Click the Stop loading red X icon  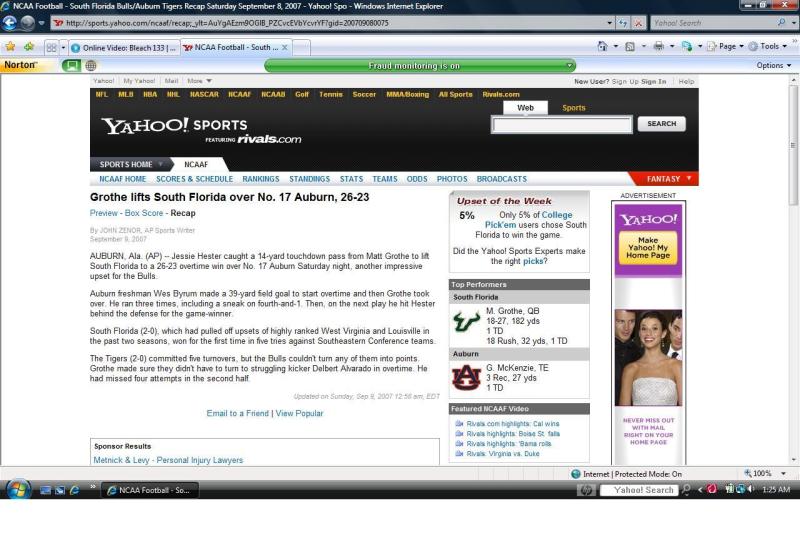click(x=638, y=23)
